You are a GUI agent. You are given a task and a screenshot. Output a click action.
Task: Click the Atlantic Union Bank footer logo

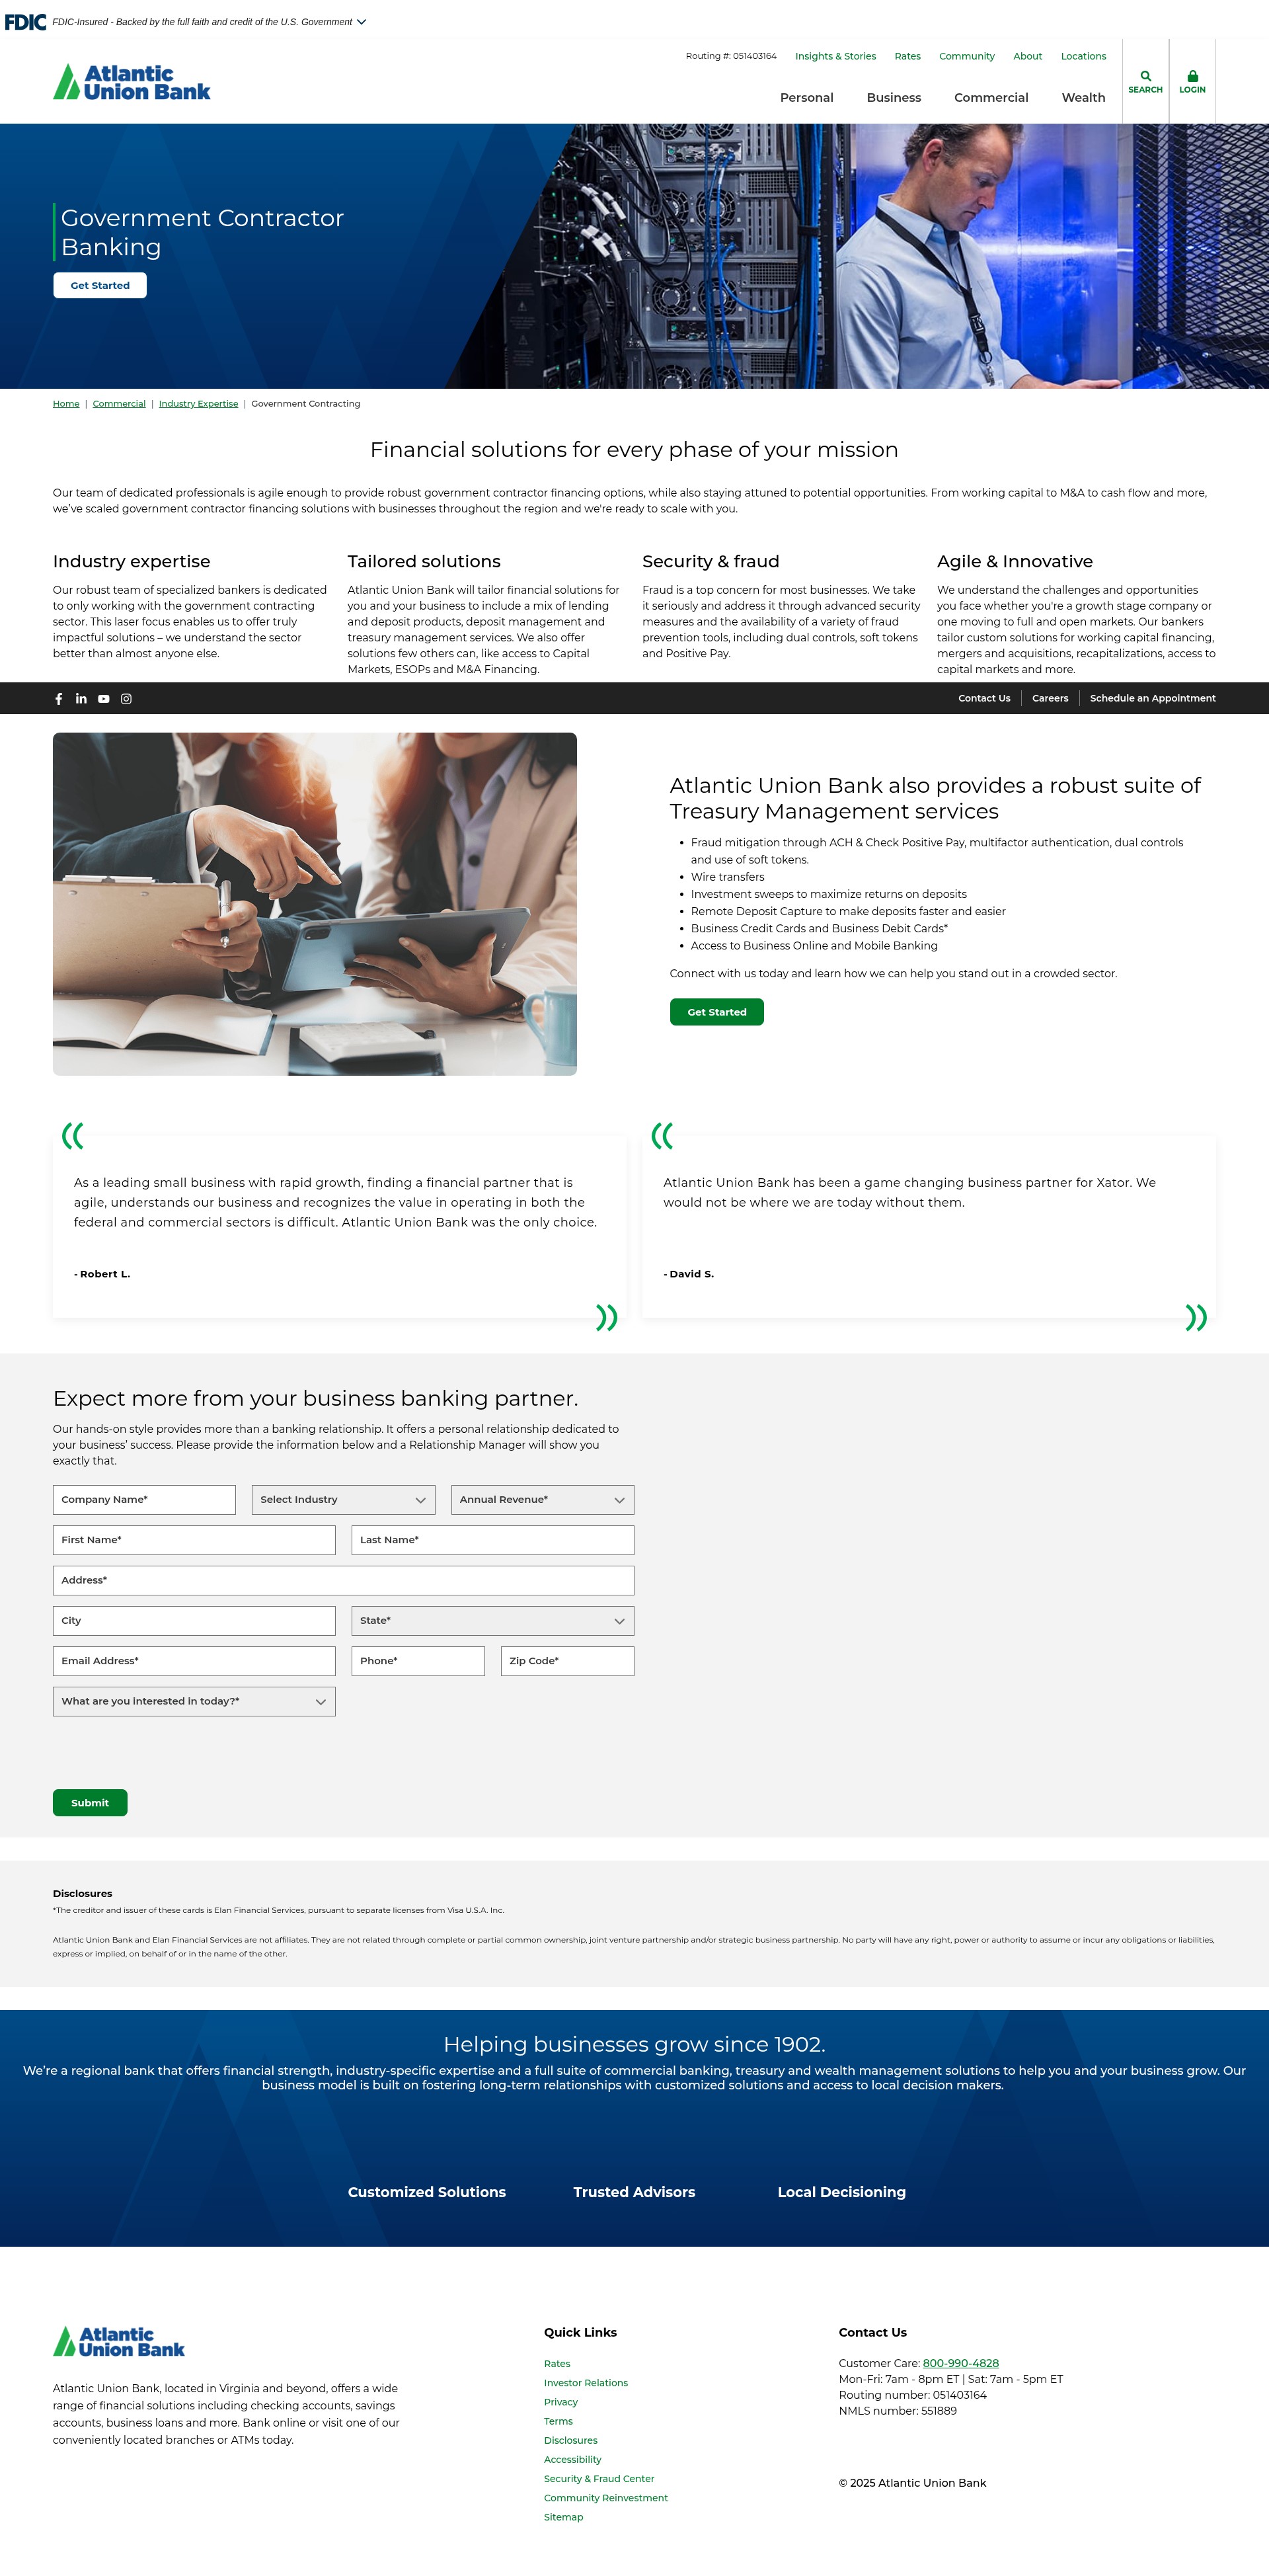(119, 2342)
